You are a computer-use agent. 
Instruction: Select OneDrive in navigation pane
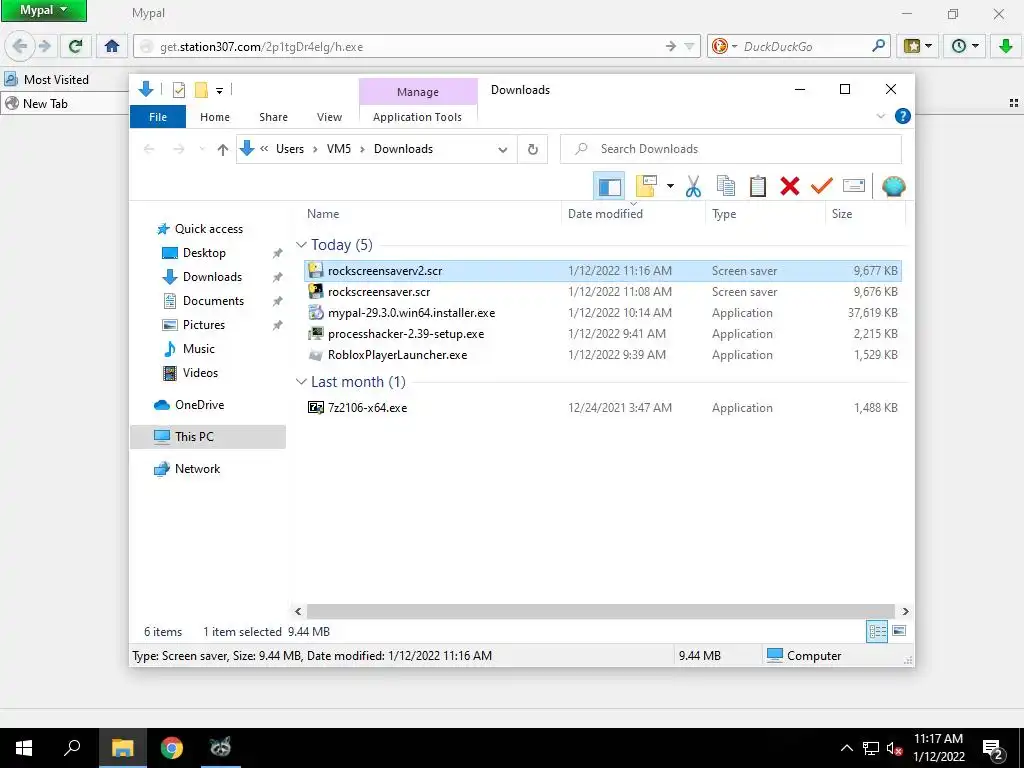(199, 405)
